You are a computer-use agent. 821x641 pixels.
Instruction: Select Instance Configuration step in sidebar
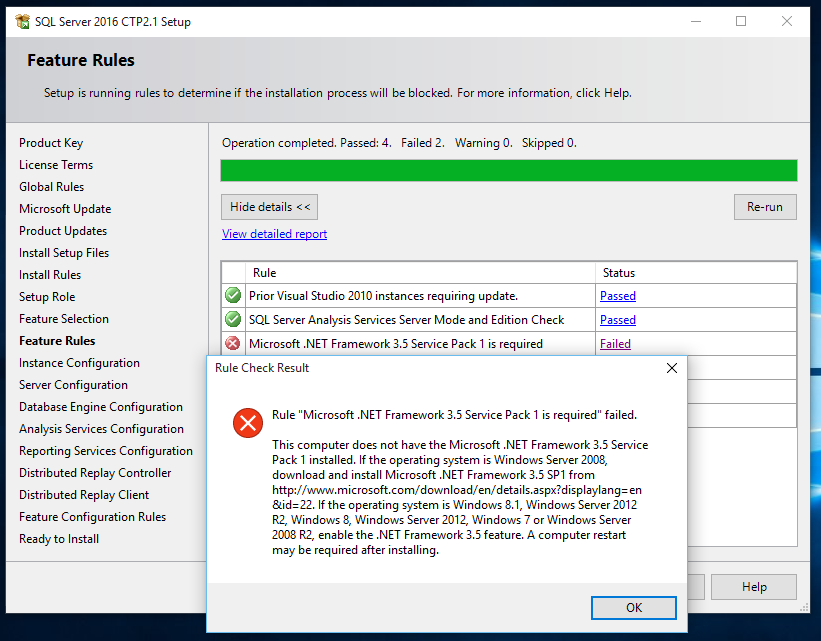pyautogui.click(x=79, y=363)
